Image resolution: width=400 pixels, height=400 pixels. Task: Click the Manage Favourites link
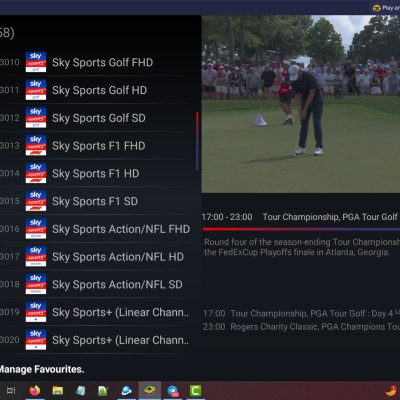click(x=41, y=369)
